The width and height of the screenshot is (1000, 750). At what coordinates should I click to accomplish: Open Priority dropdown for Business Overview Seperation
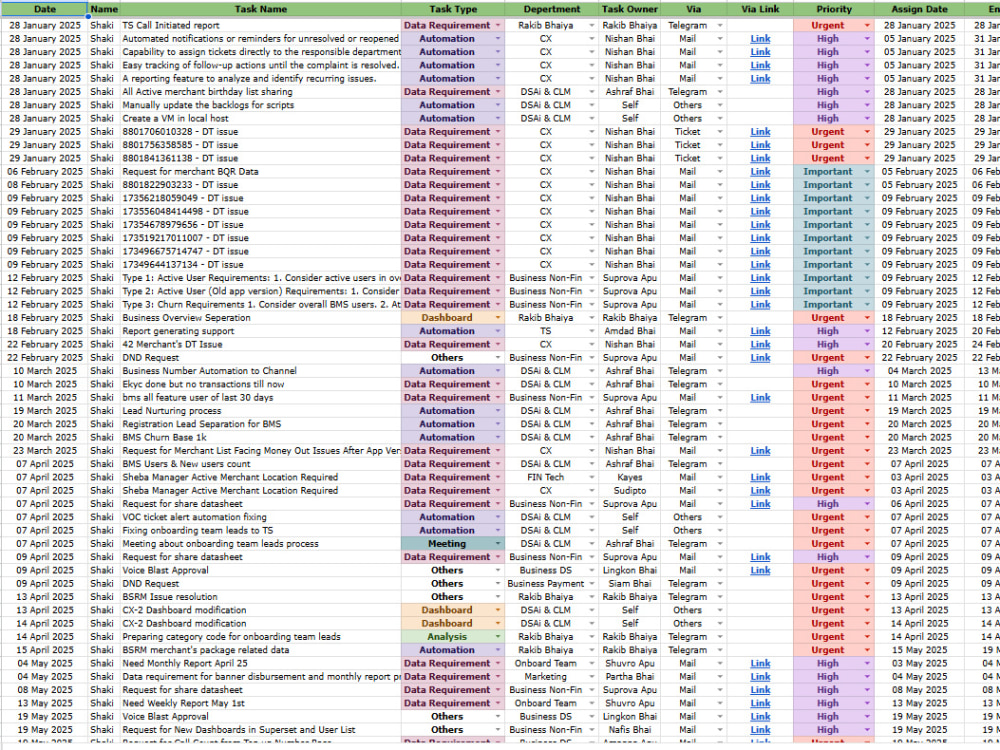867,318
